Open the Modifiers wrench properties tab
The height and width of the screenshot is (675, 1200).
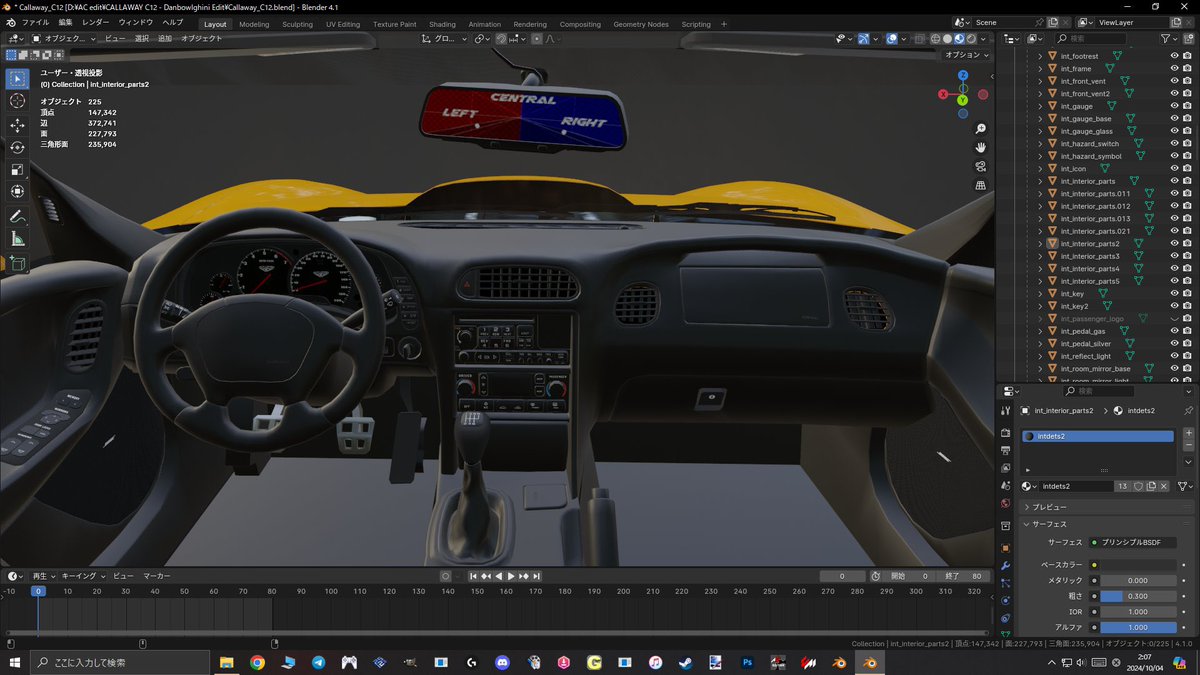[1005, 566]
